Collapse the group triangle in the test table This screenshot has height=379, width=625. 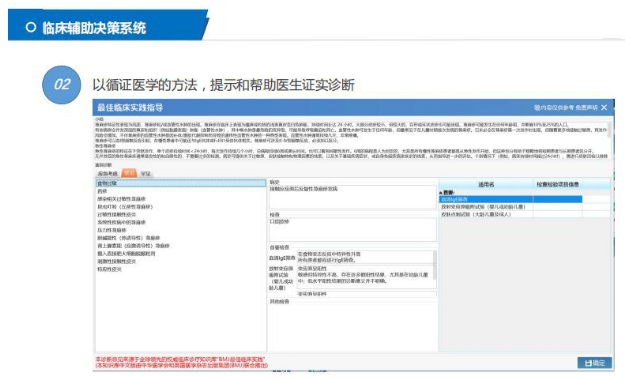[441, 192]
